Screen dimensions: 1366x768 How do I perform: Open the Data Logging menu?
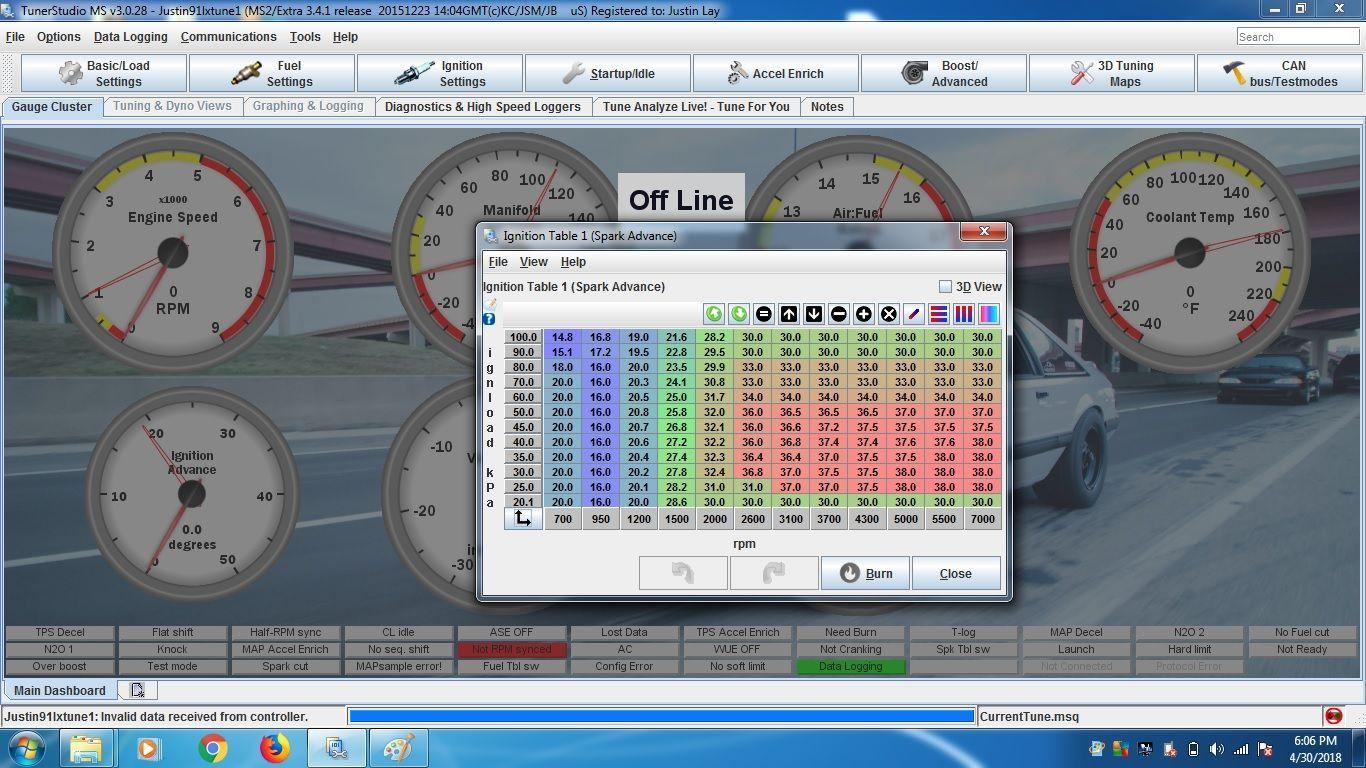tap(130, 36)
